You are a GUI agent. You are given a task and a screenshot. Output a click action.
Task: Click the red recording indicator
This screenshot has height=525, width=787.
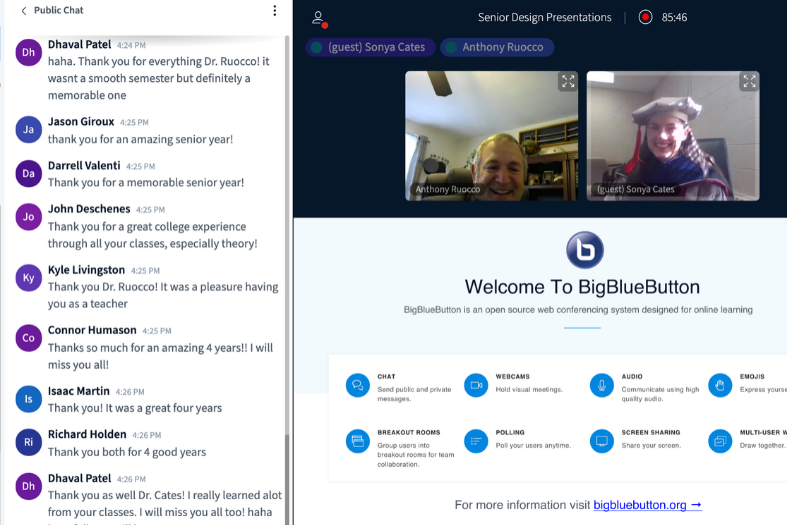(x=645, y=17)
